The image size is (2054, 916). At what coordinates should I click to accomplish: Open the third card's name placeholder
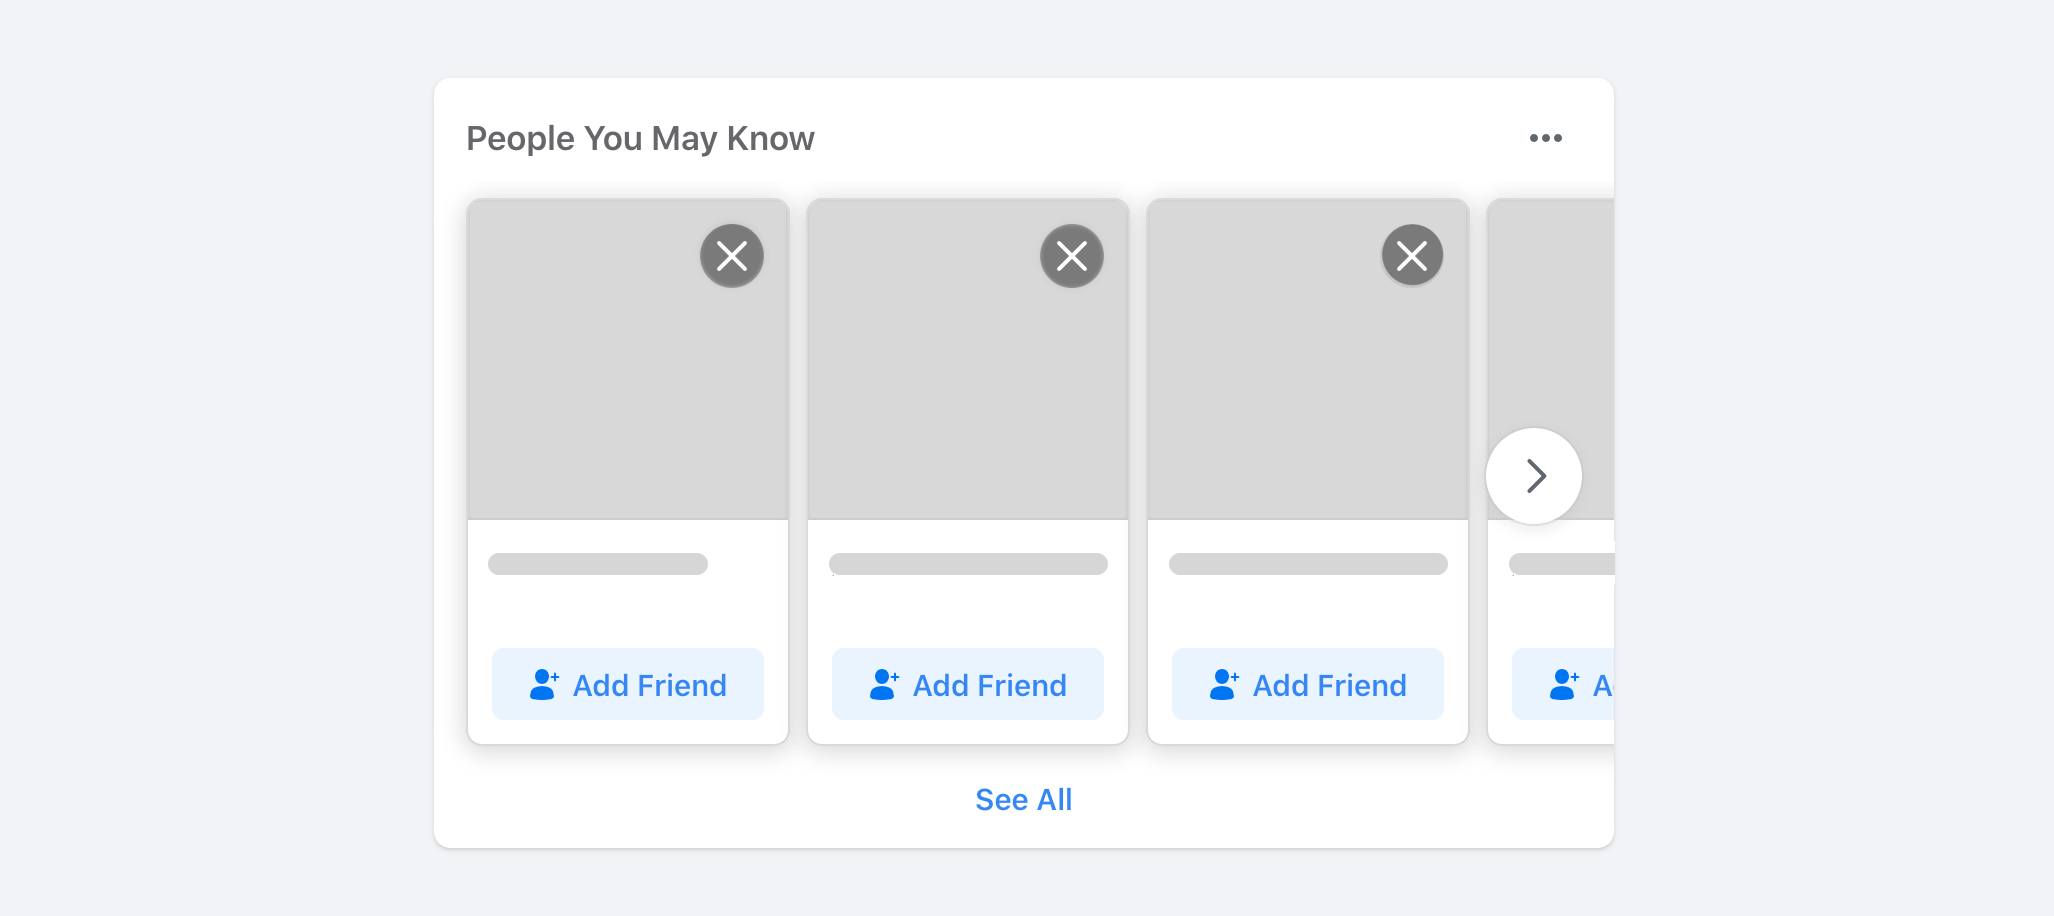click(1308, 564)
